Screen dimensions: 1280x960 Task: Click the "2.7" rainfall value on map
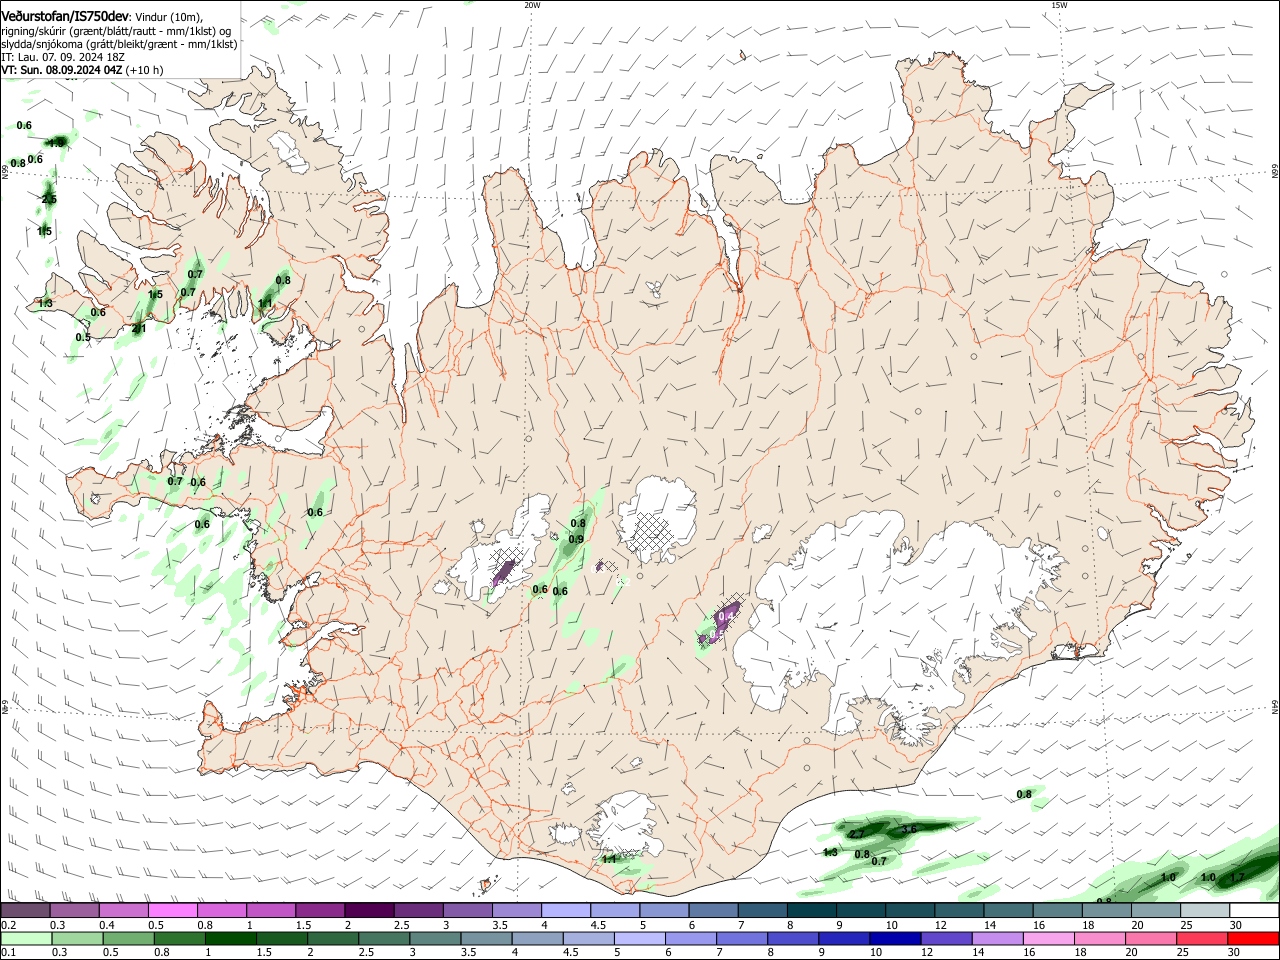click(857, 834)
